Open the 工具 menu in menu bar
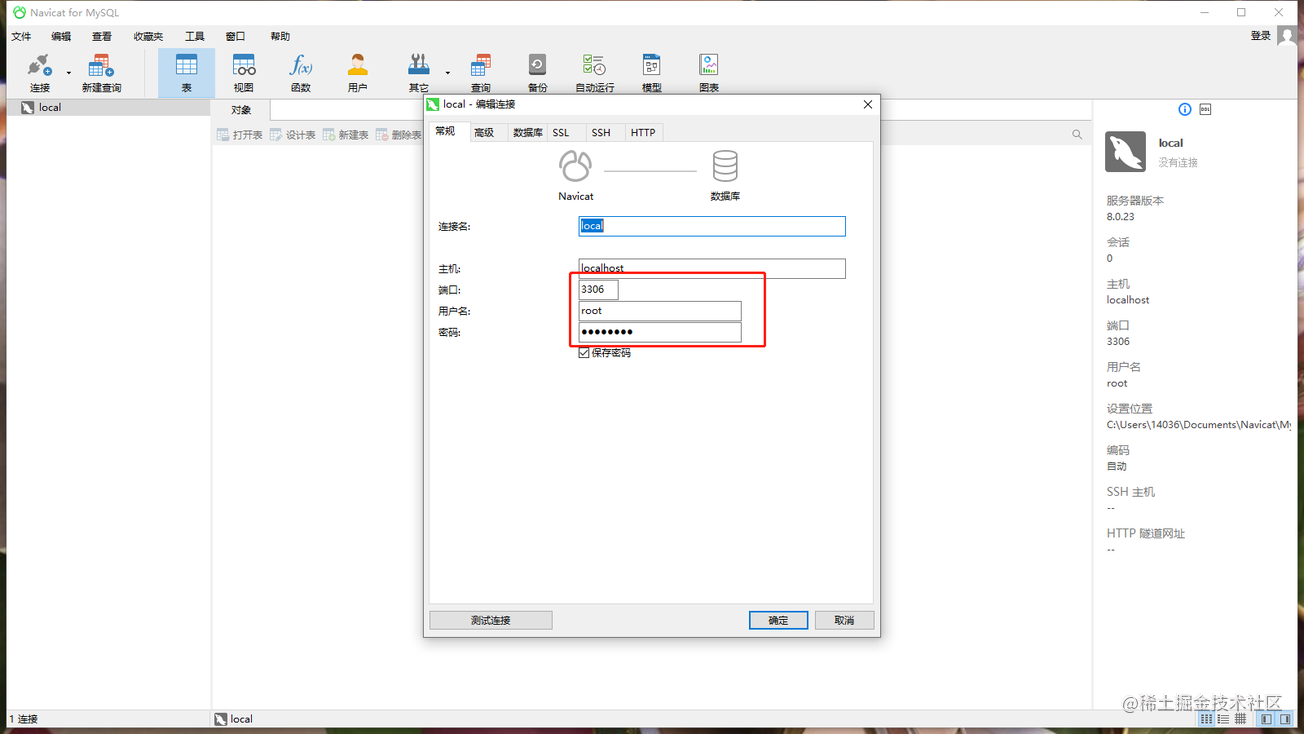 pos(194,36)
